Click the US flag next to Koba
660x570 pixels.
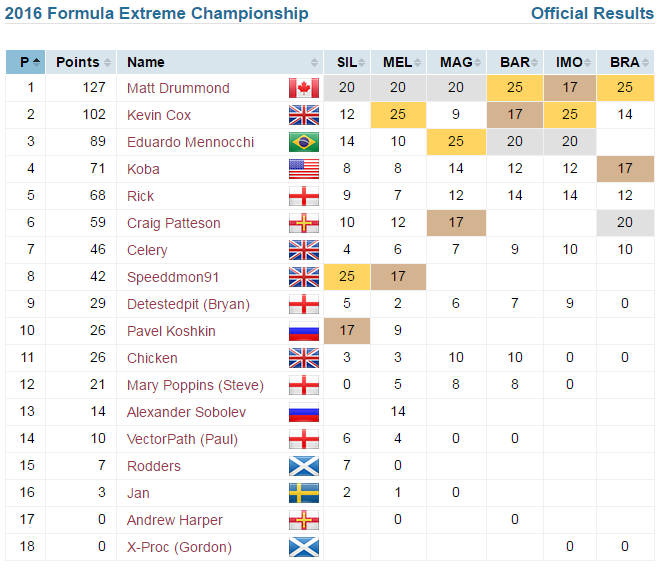coord(303,169)
